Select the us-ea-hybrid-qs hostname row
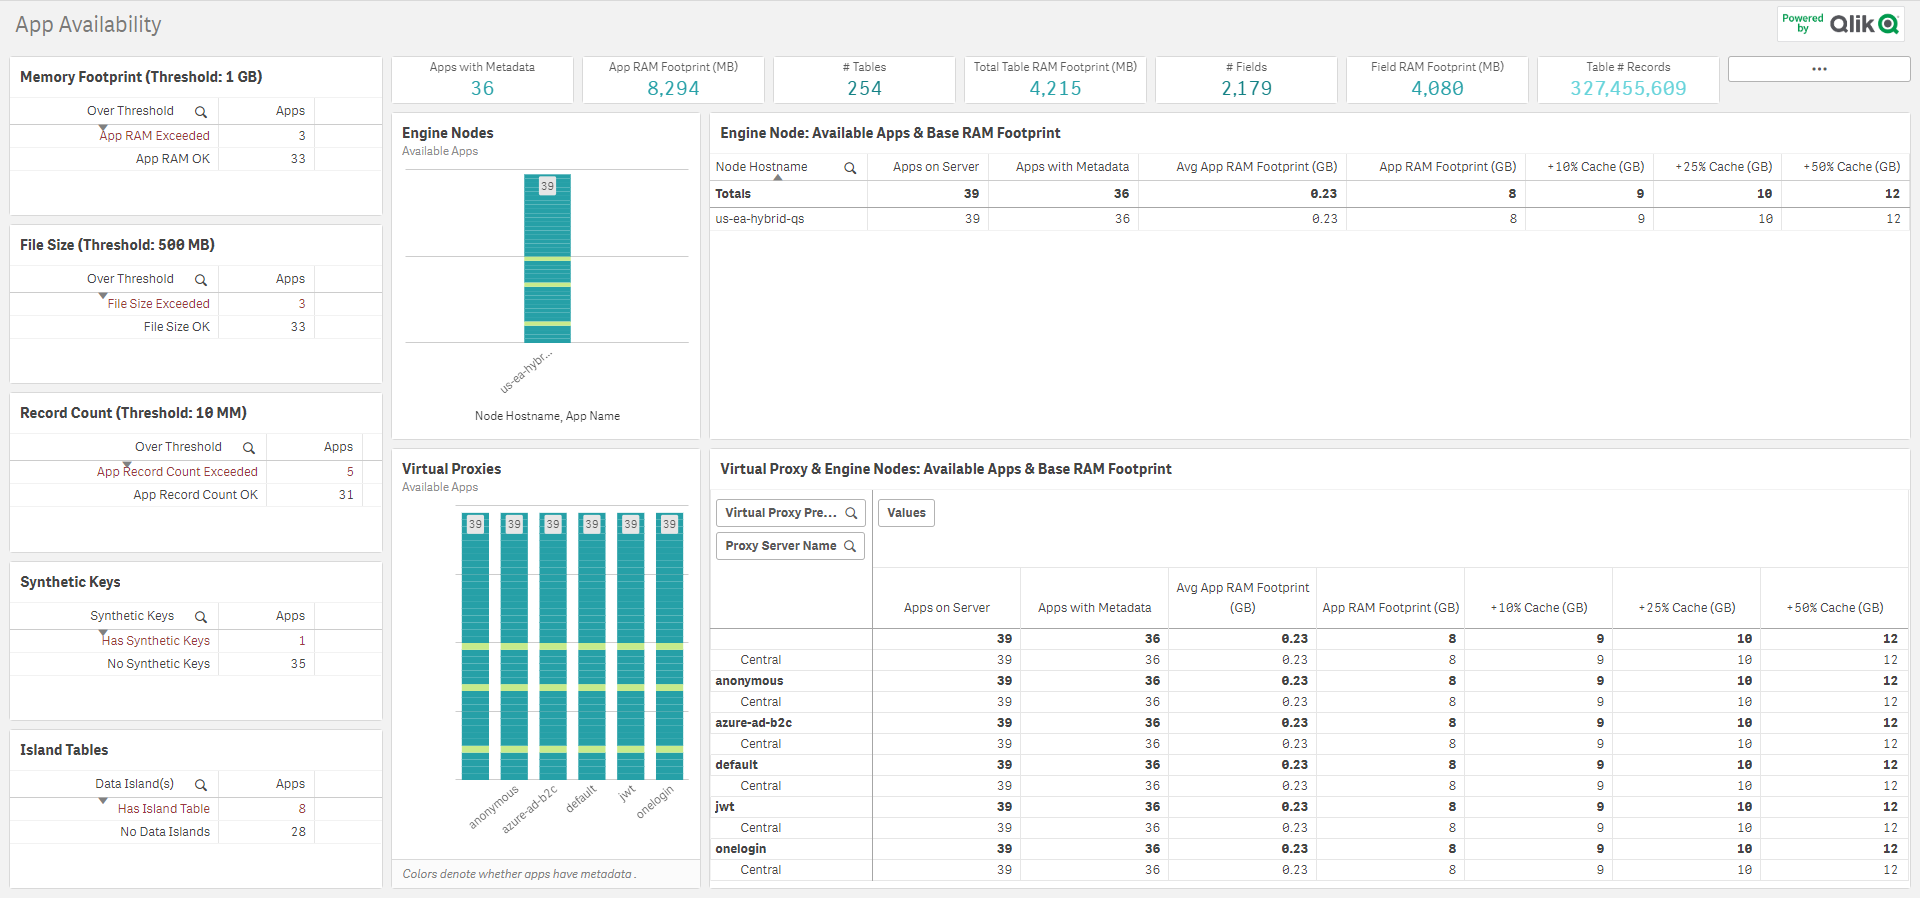 [x=760, y=219]
